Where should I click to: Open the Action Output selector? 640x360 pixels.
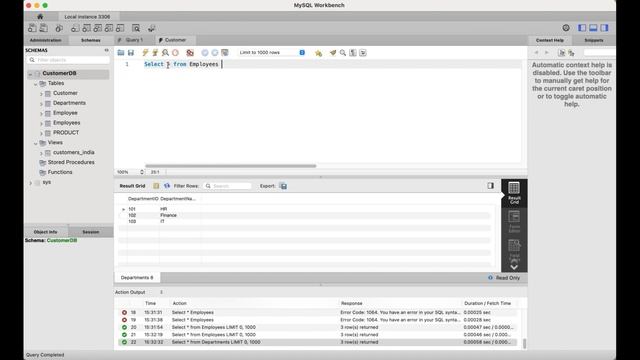point(139,292)
